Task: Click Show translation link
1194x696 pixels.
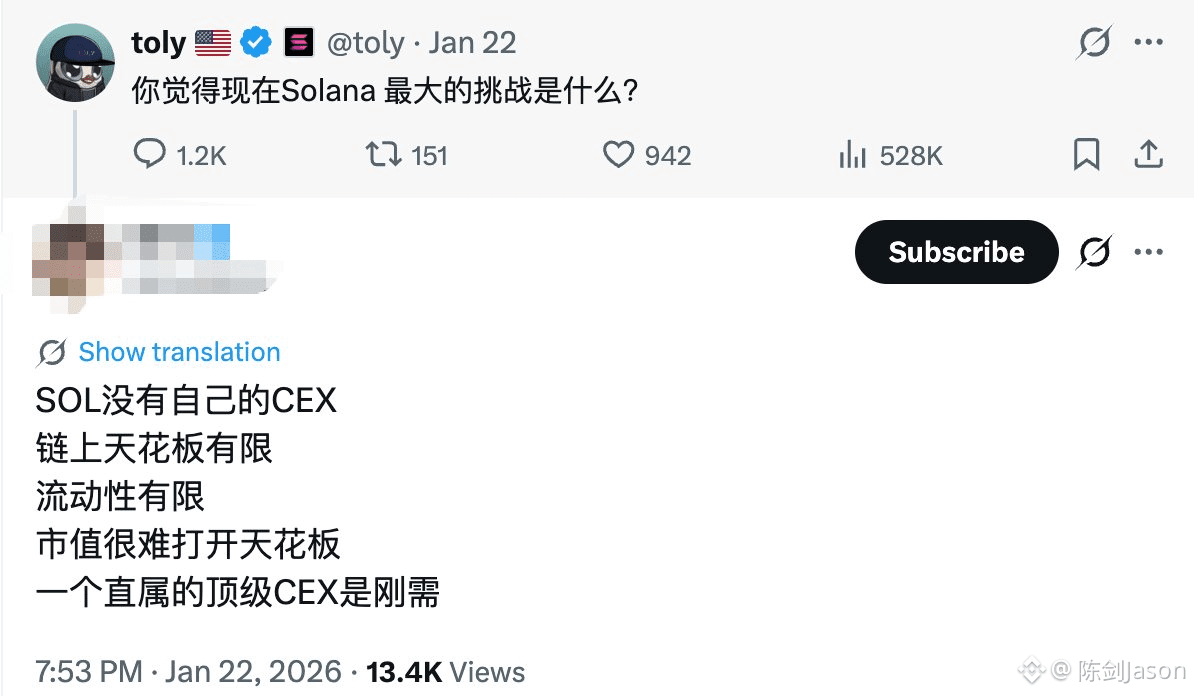Action: pos(180,352)
